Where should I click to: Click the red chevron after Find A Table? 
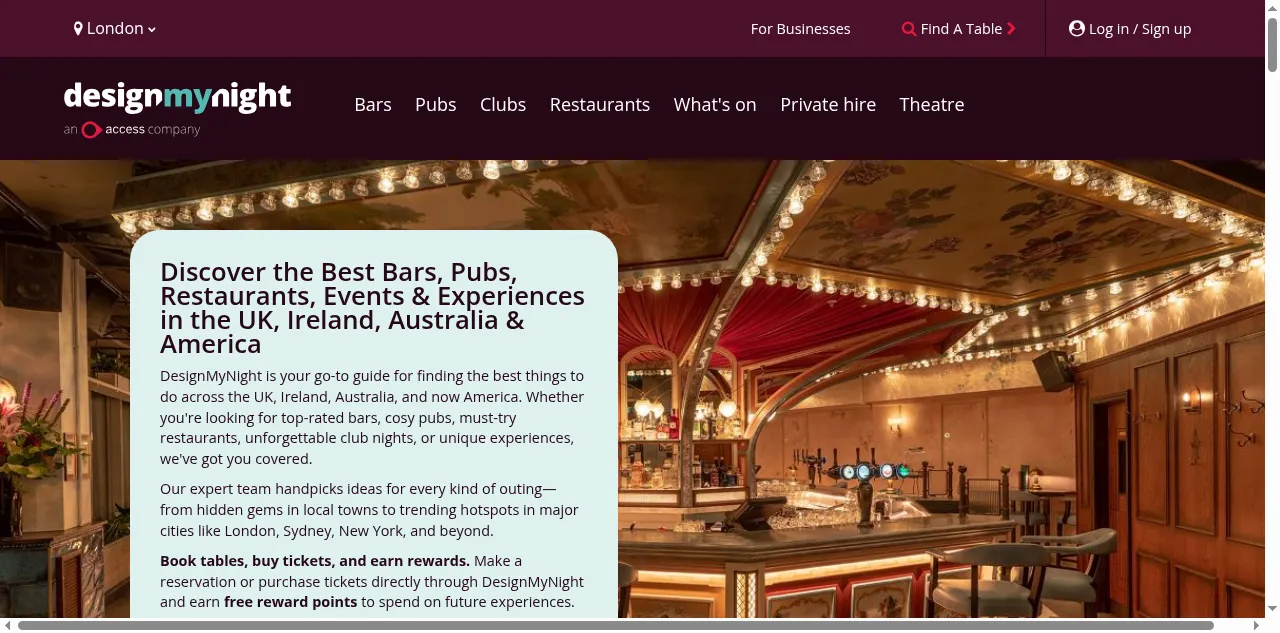[x=1011, y=29]
